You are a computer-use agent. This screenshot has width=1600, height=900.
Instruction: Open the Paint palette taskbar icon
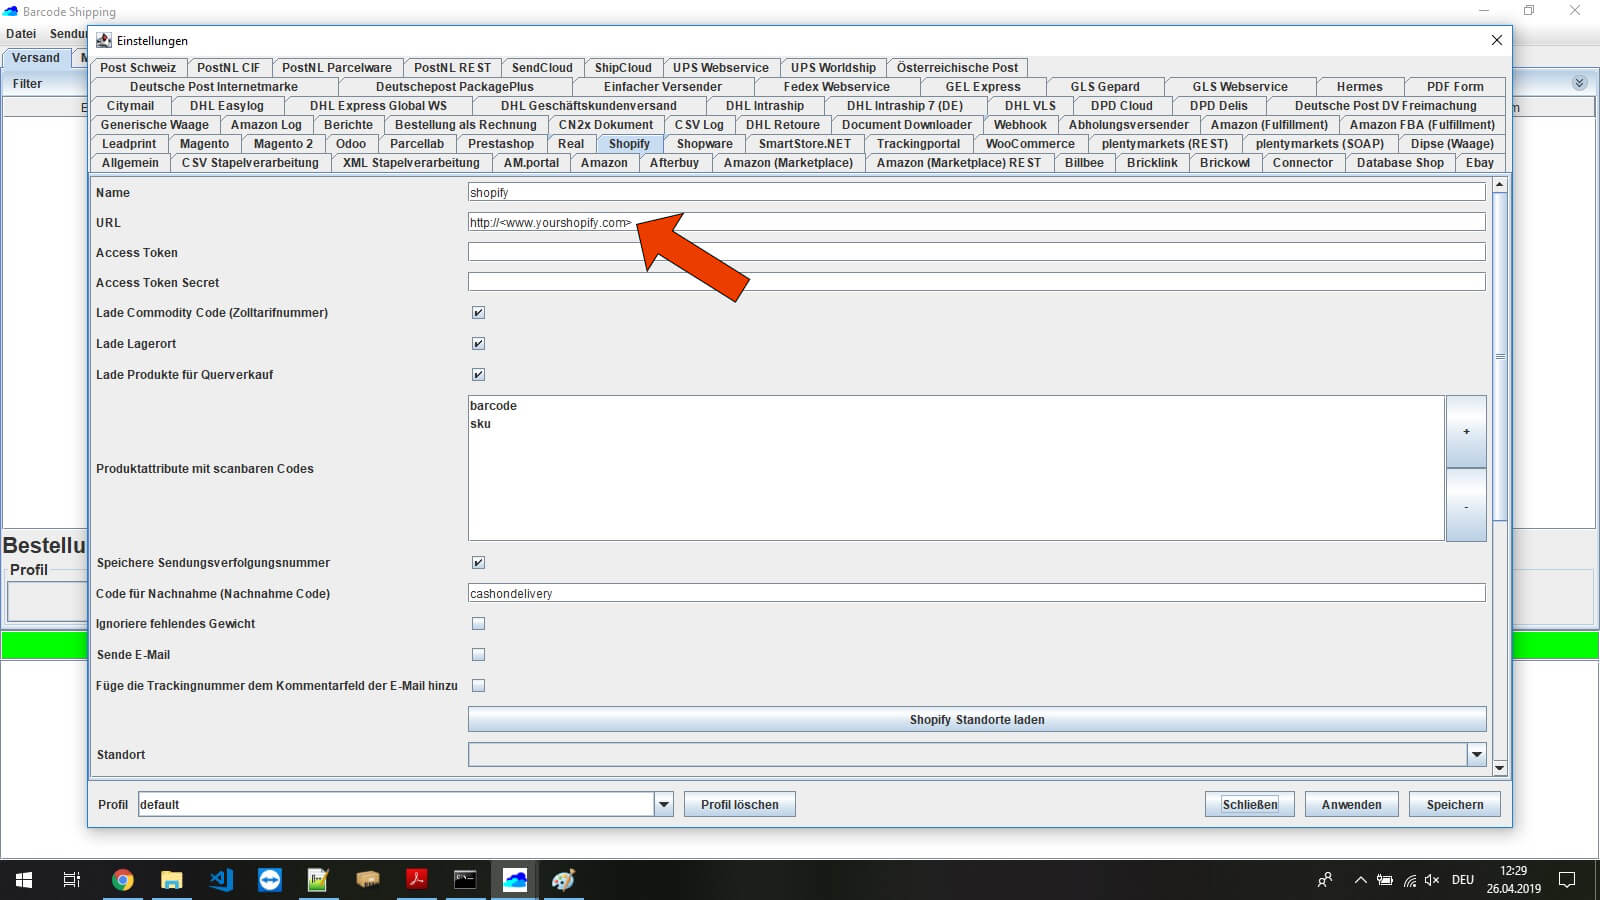tap(563, 880)
